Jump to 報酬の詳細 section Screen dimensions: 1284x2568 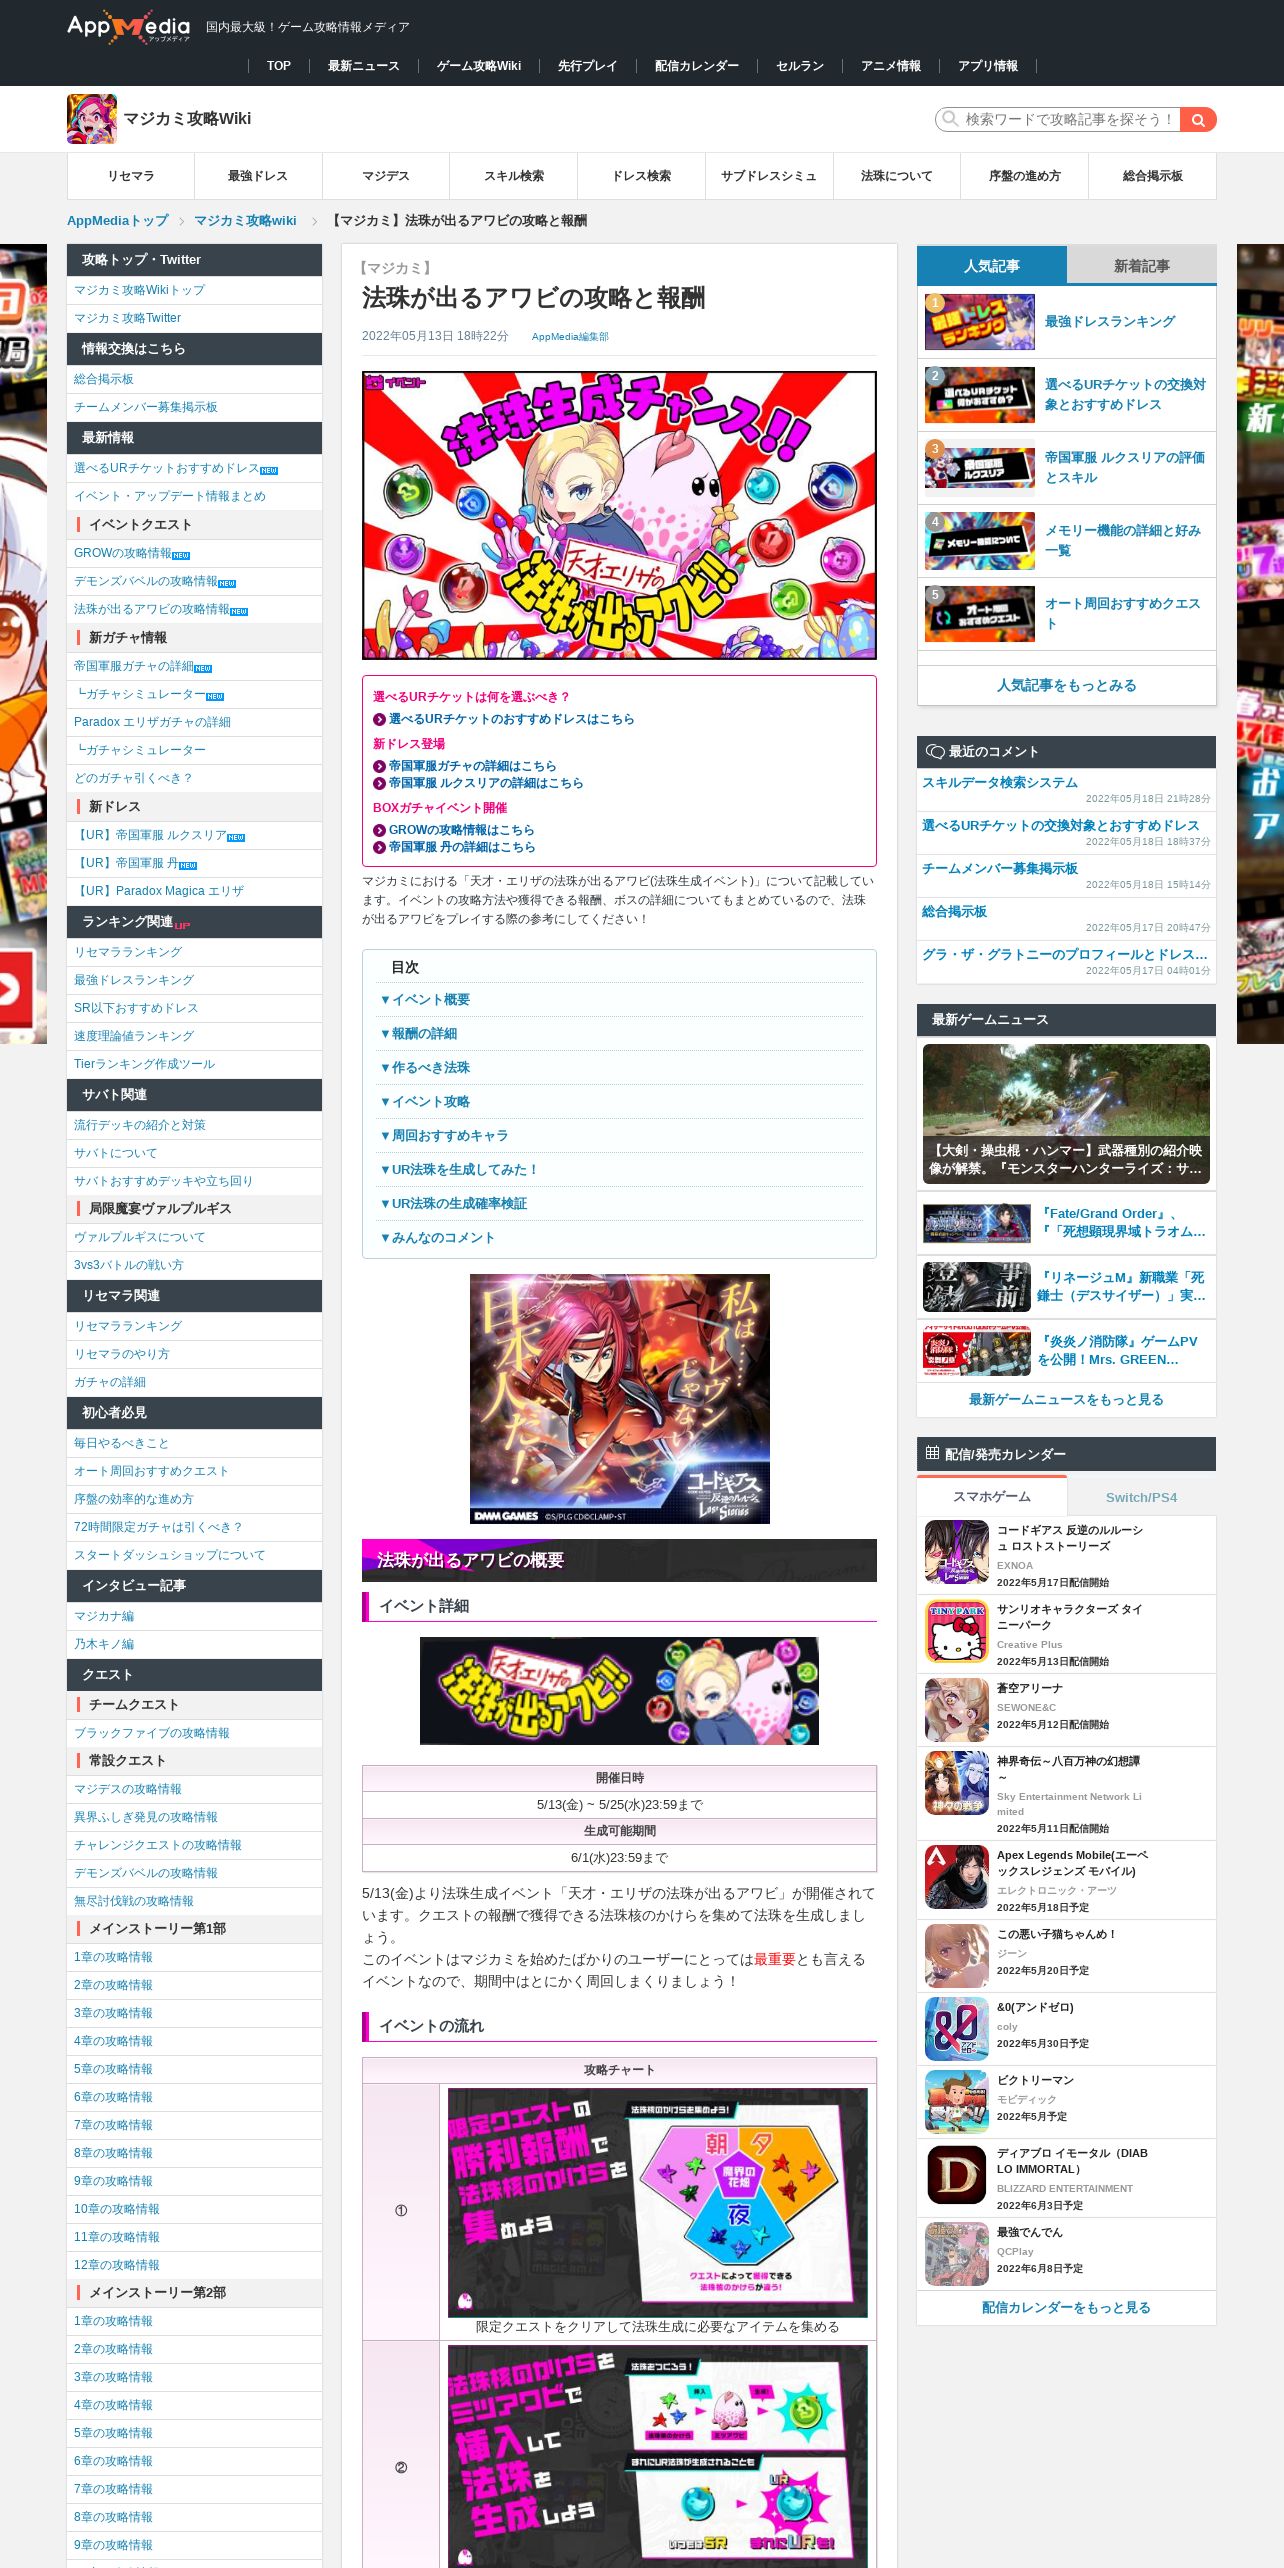click(418, 1034)
